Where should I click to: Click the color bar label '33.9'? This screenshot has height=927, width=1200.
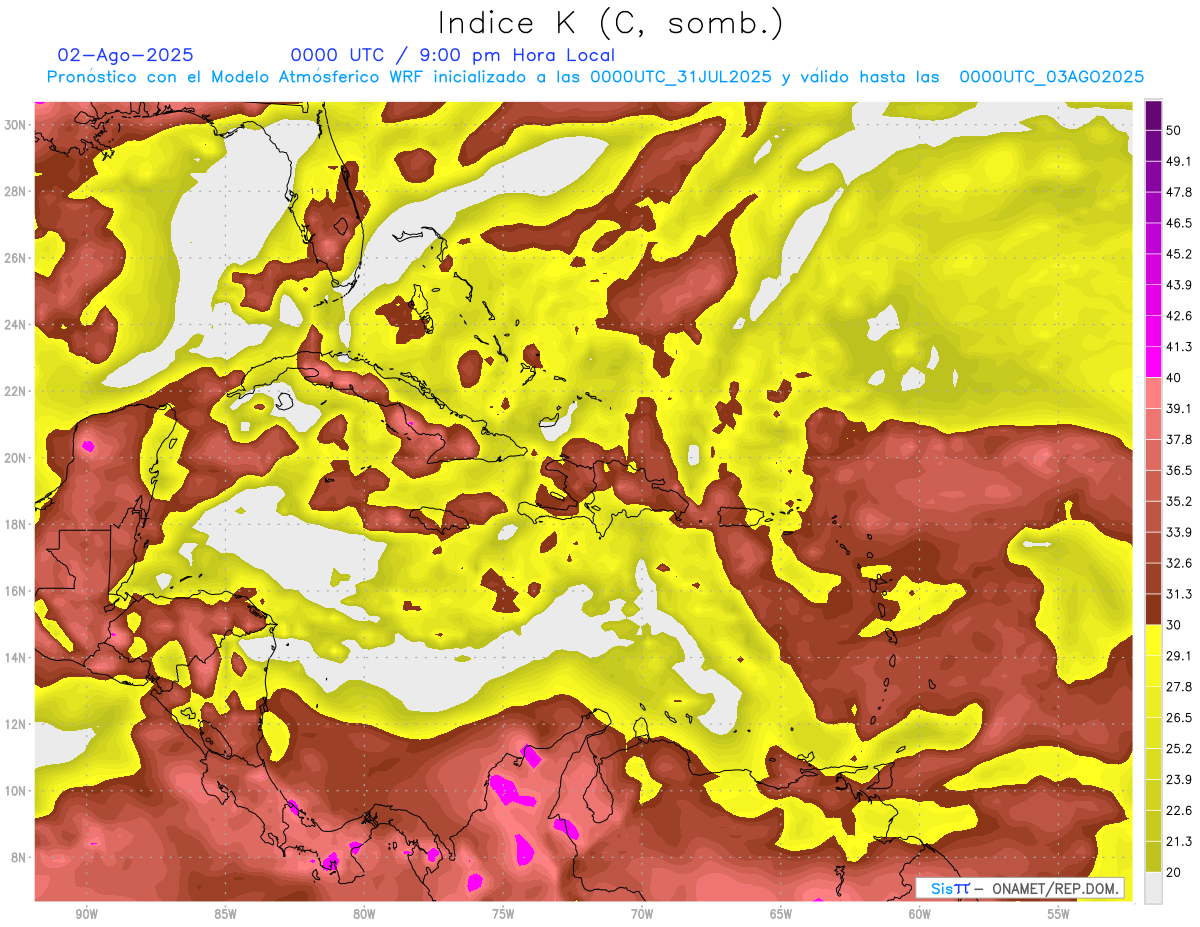point(1178,532)
